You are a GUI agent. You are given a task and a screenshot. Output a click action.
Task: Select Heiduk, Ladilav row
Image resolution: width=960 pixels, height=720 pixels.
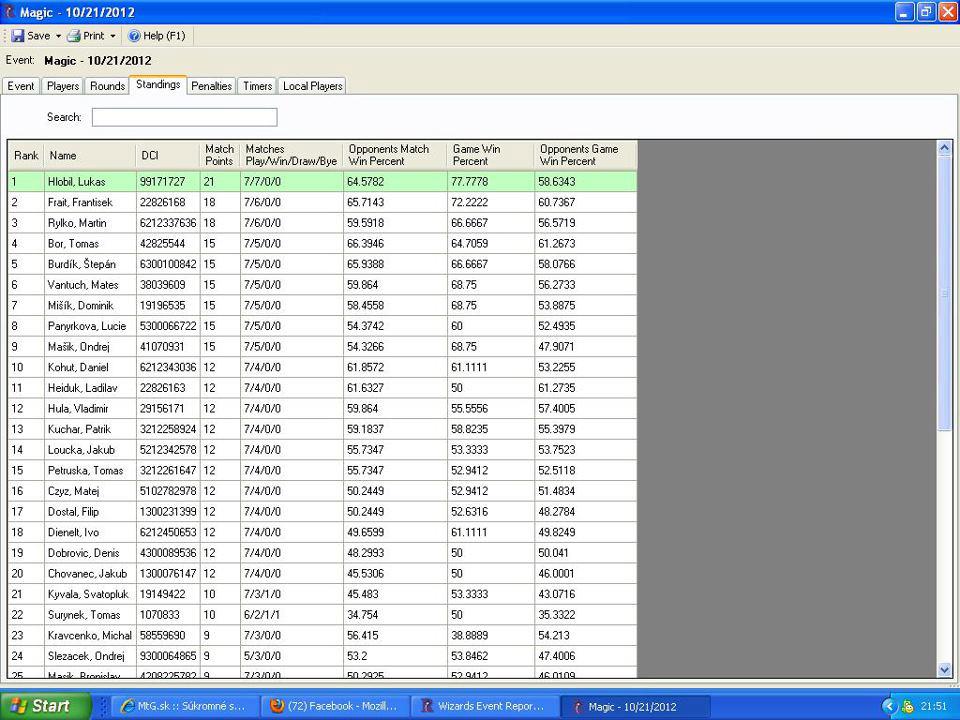(323, 388)
